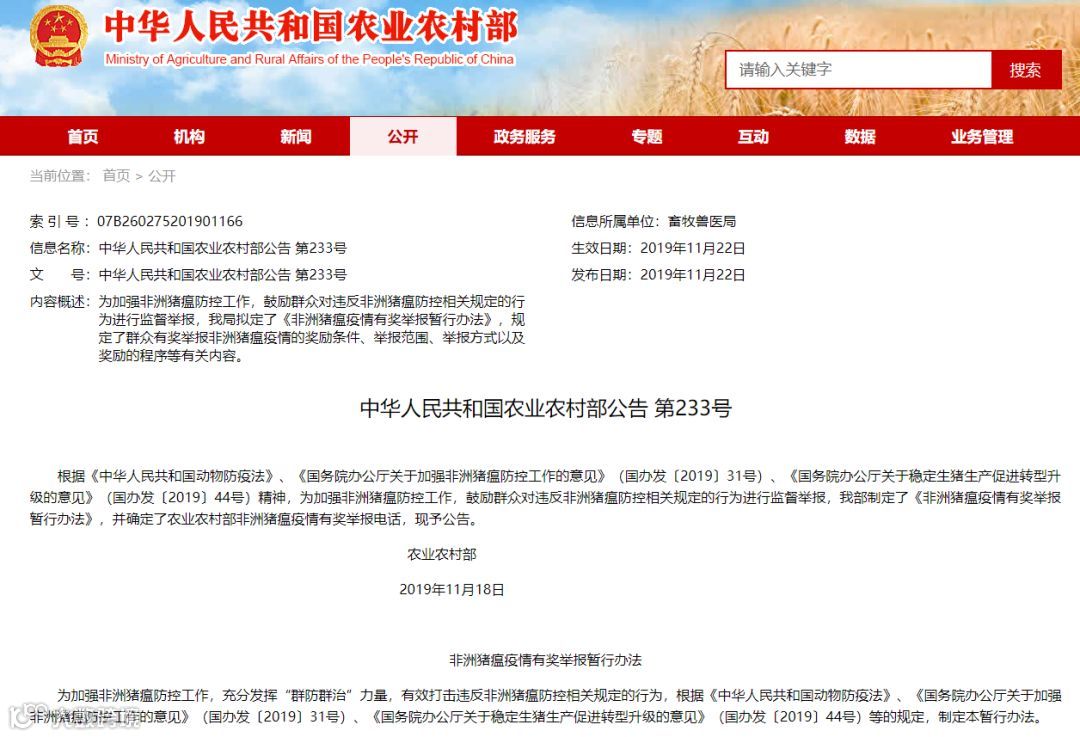Screen dimensions: 1080x737
Task: Open the 专题 navigation tab
Action: click(647, 136)
